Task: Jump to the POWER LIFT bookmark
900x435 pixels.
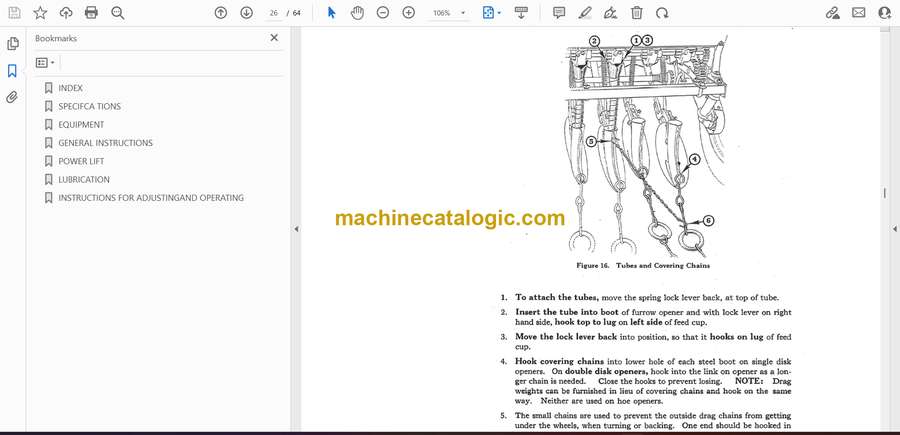Action: [81, 161]
